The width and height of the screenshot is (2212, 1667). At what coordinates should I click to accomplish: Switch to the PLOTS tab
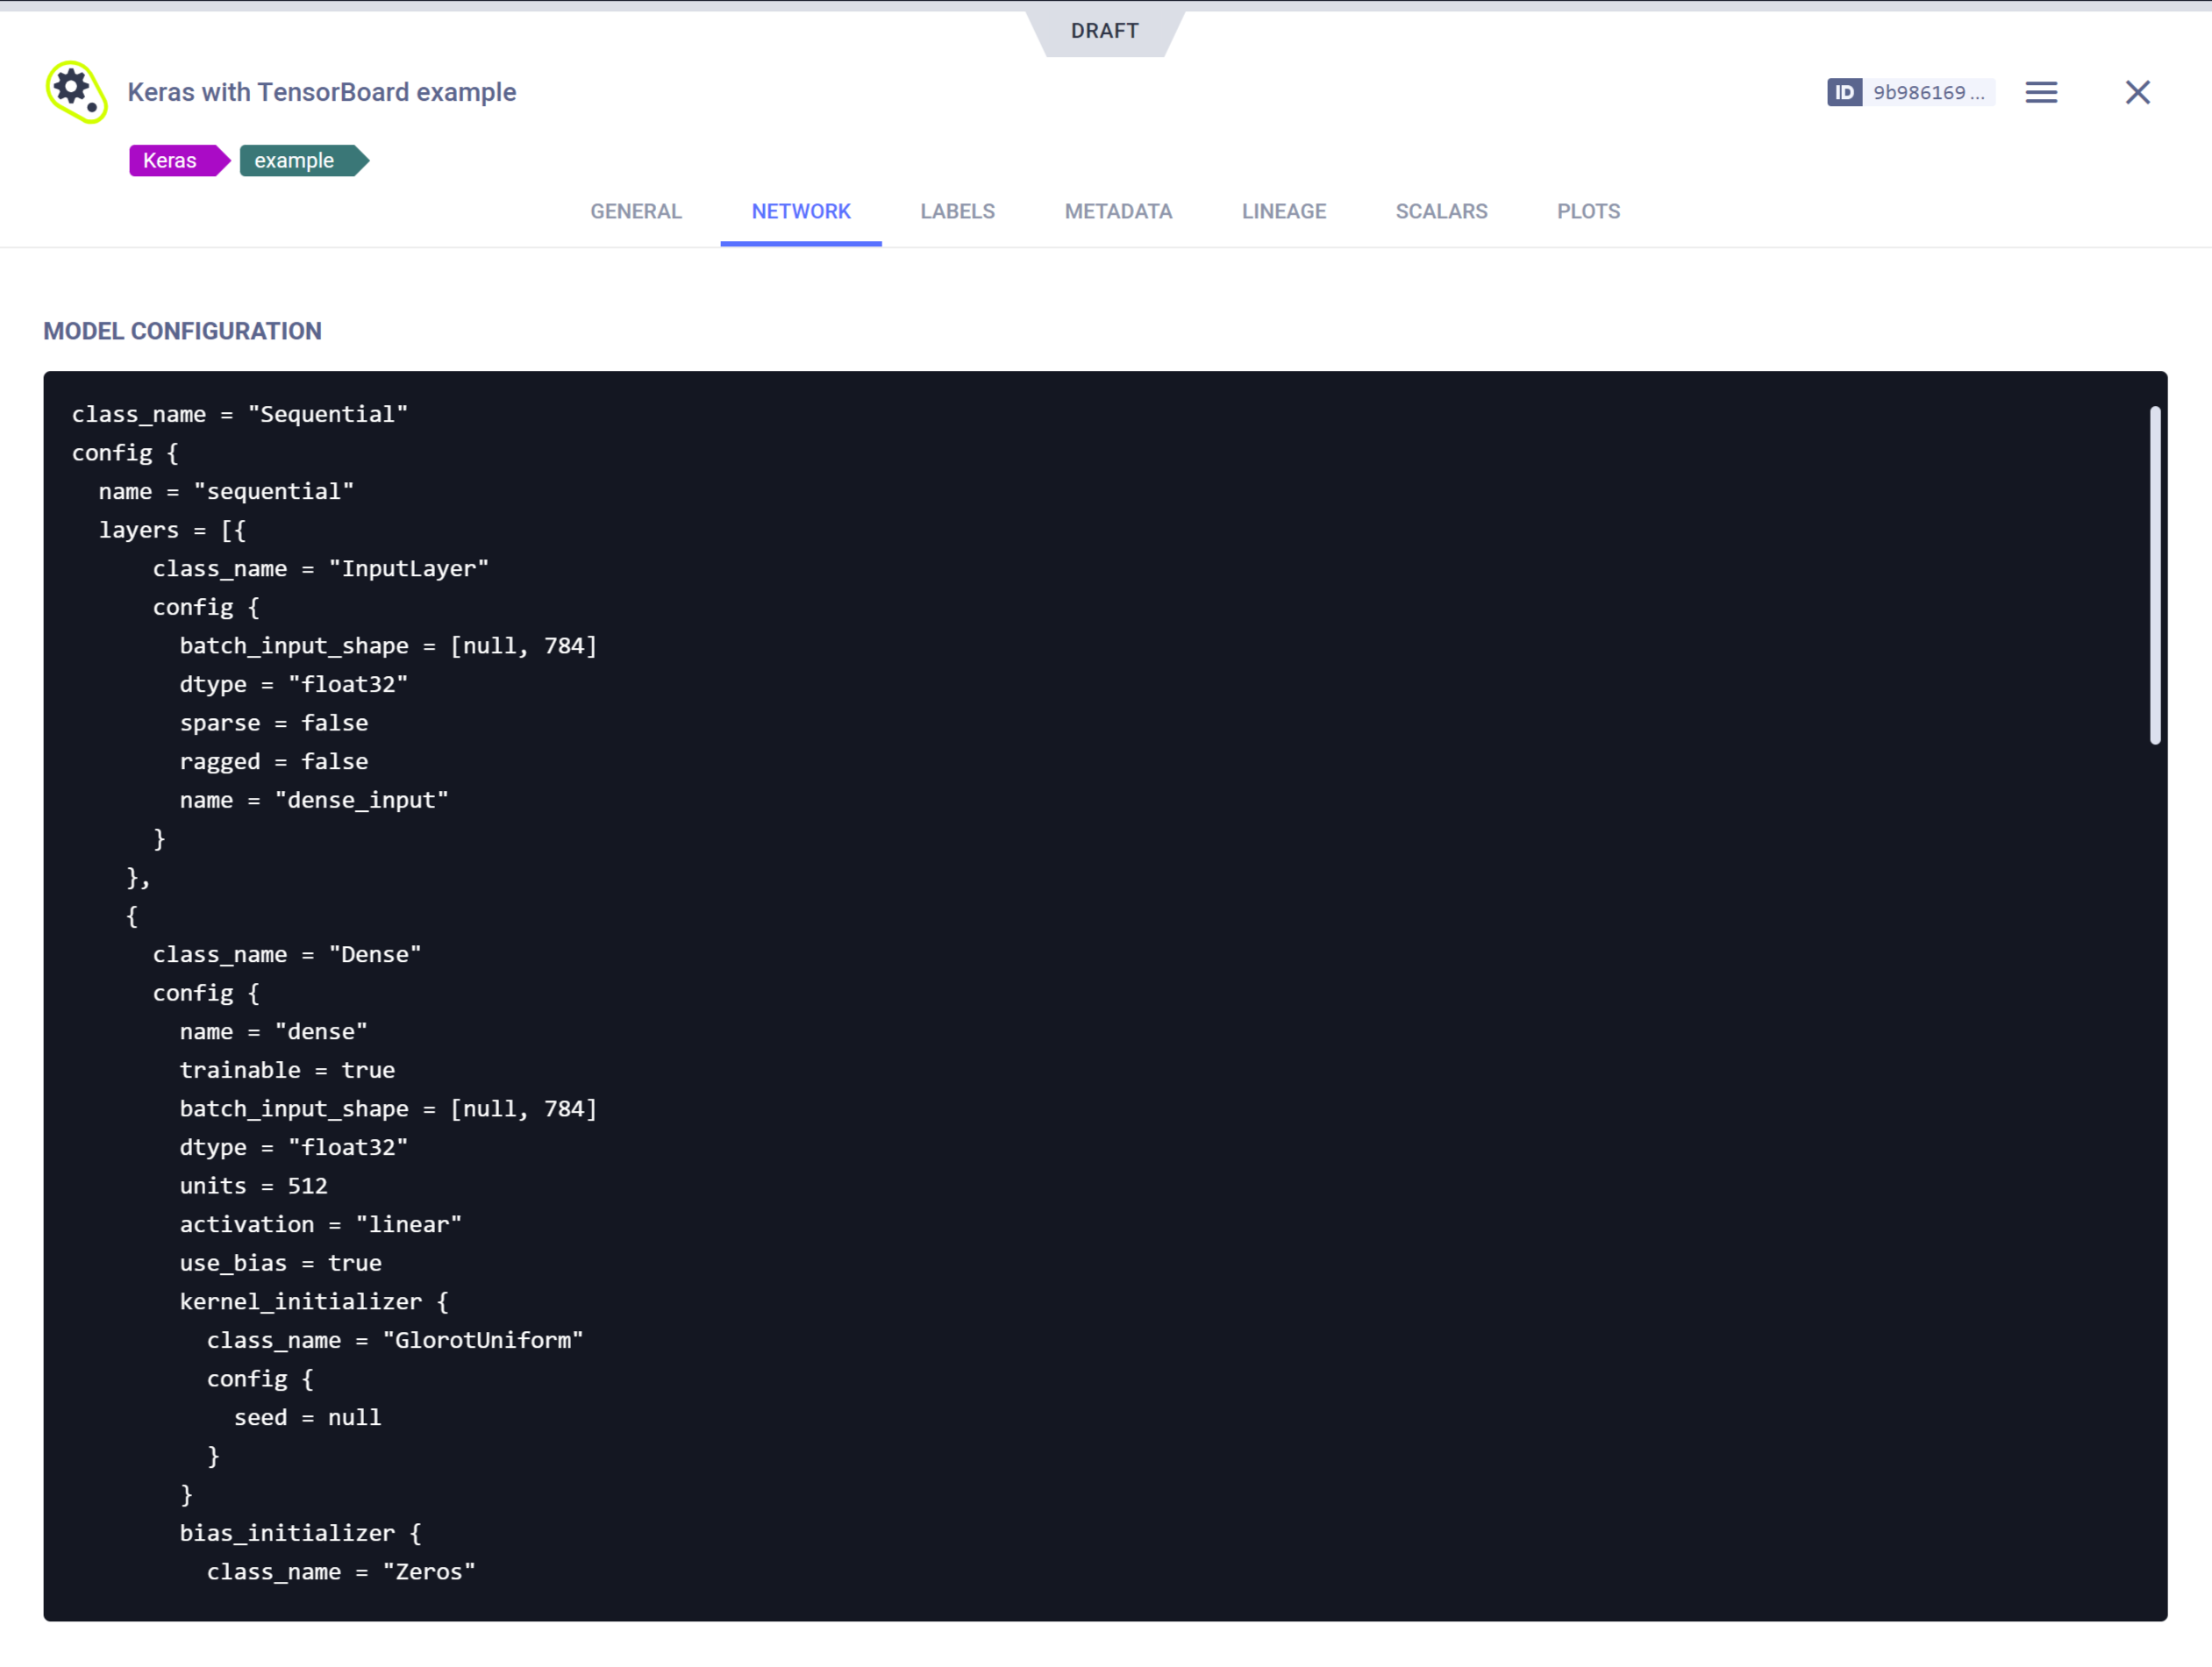1588,211
